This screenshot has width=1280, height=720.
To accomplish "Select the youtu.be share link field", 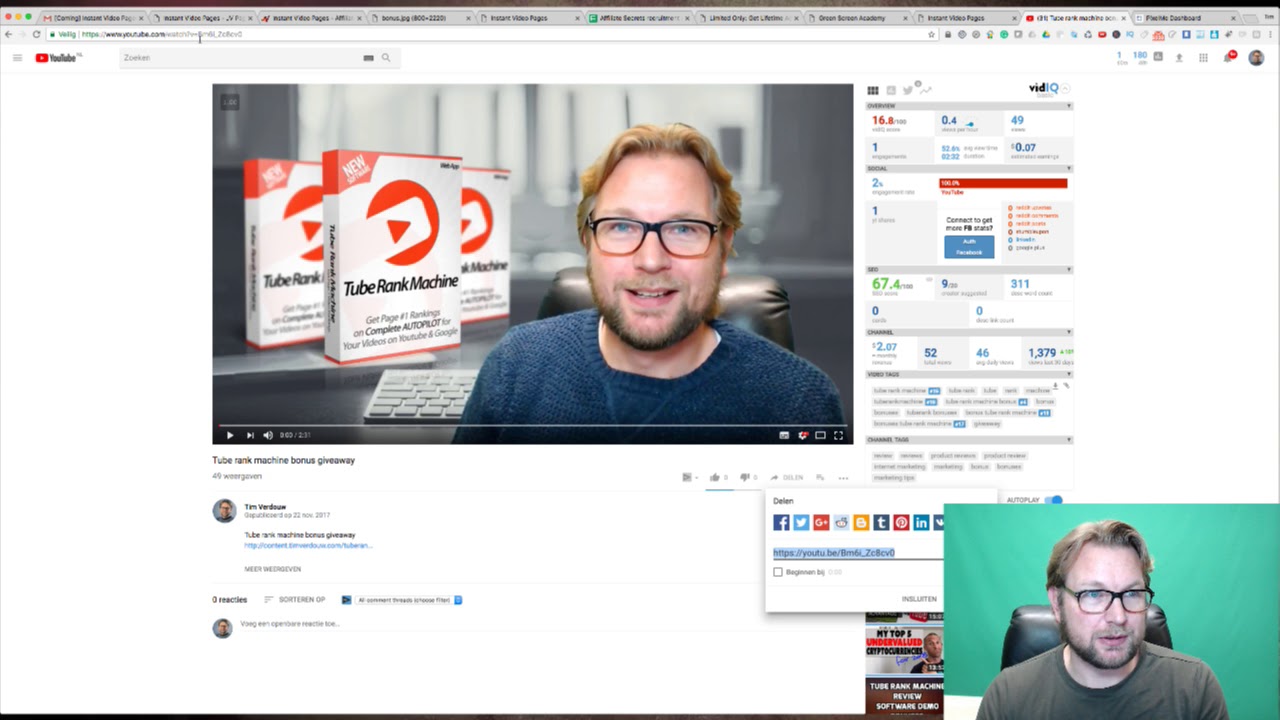I will [857, 552].
